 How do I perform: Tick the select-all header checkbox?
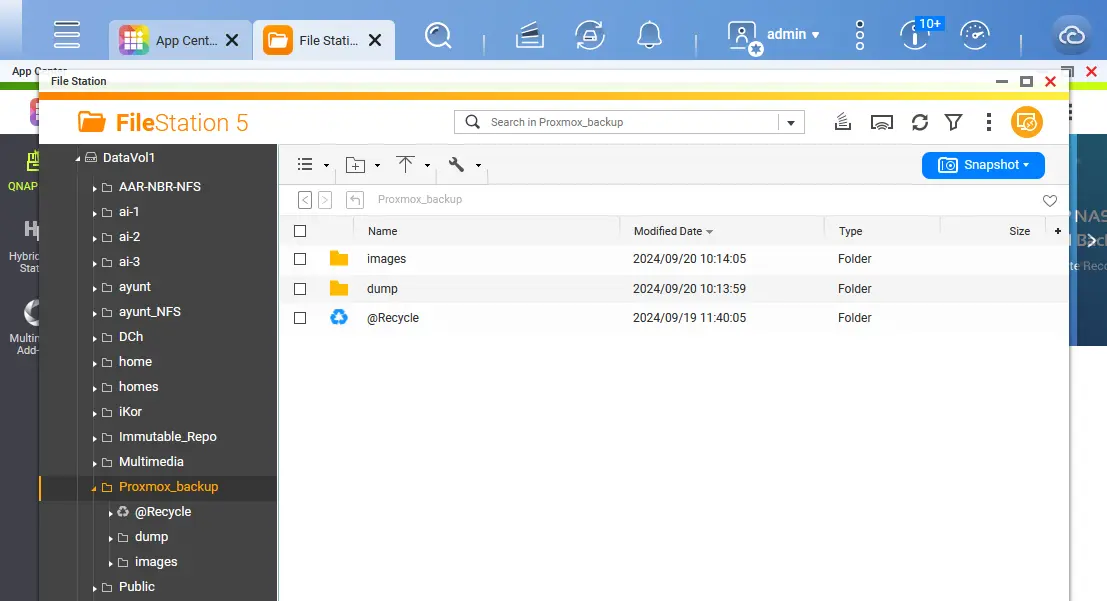pos(300,231)
